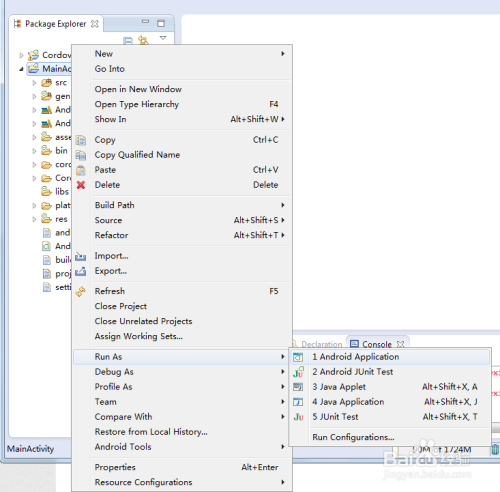
Task: Expand the platforms folder node
Action: coord(34,205)
